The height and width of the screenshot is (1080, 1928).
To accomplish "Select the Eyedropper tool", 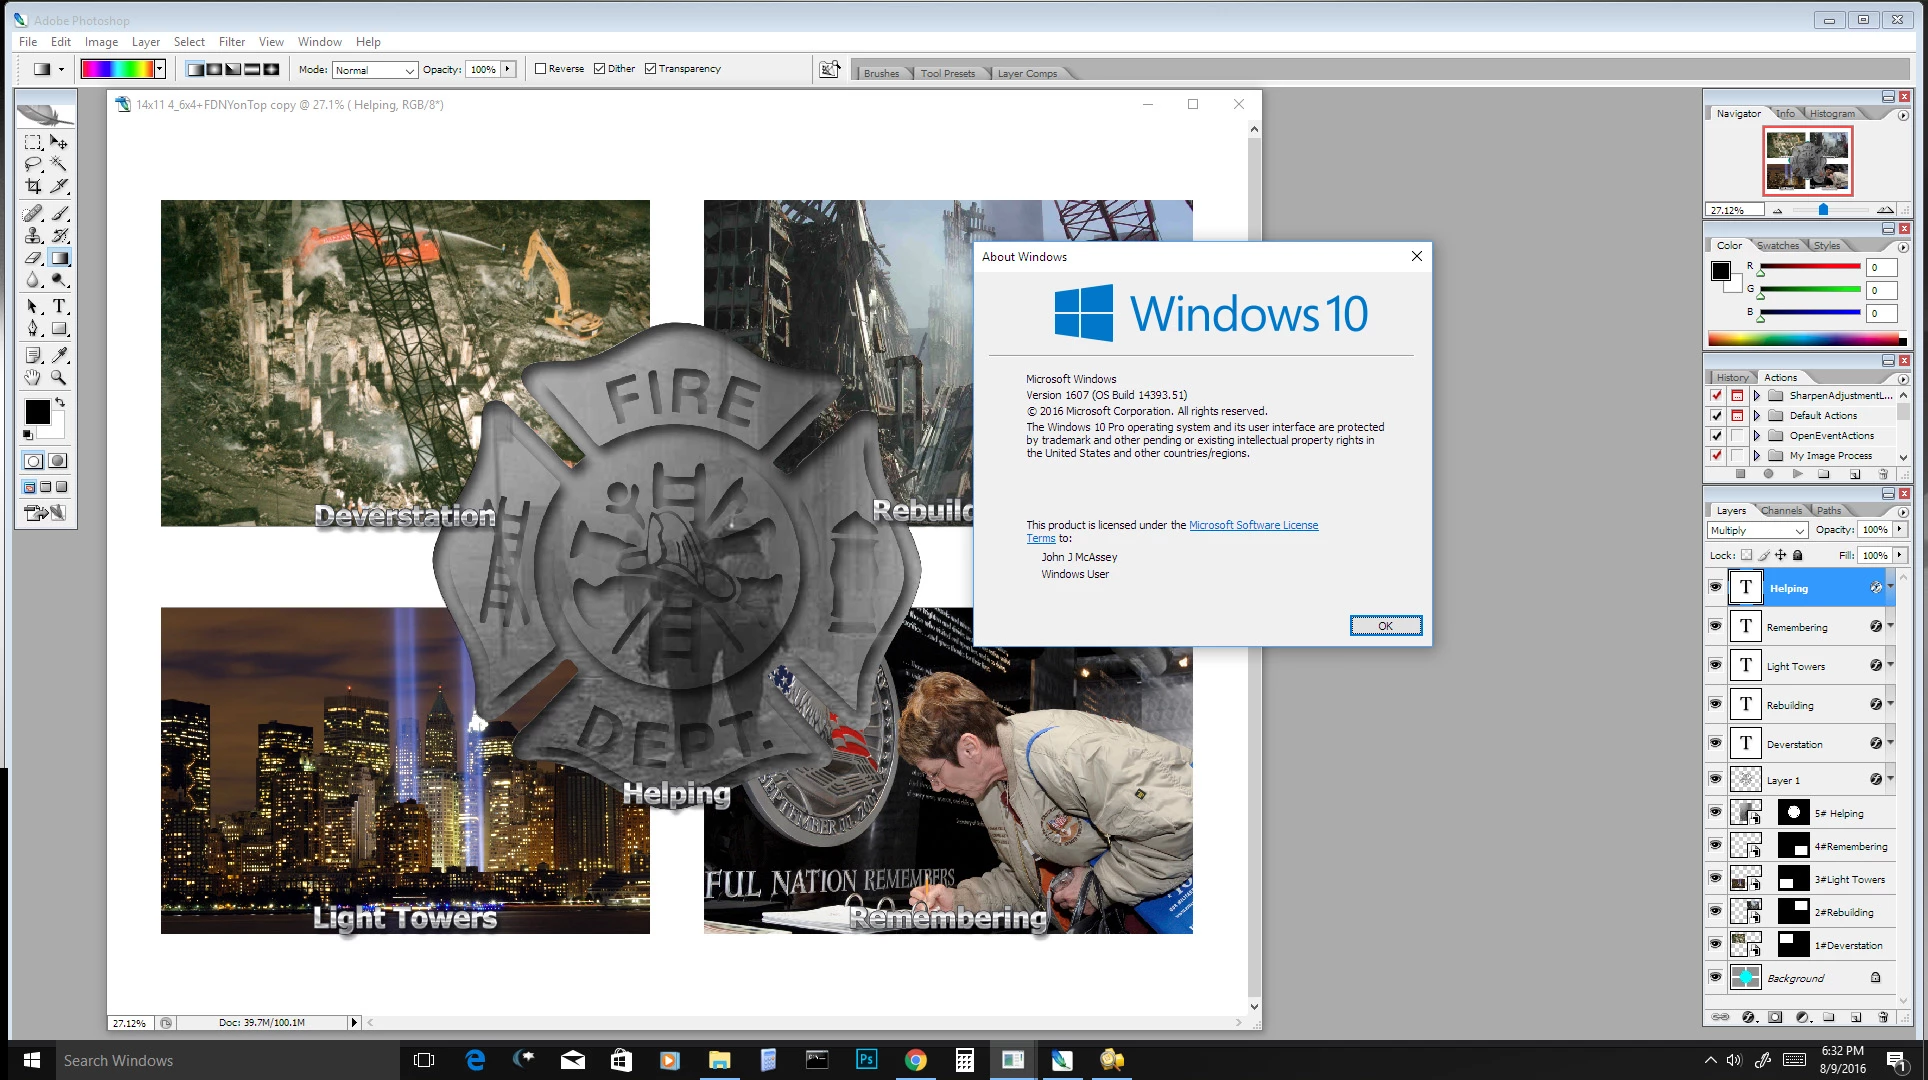I will coord(59,355).
